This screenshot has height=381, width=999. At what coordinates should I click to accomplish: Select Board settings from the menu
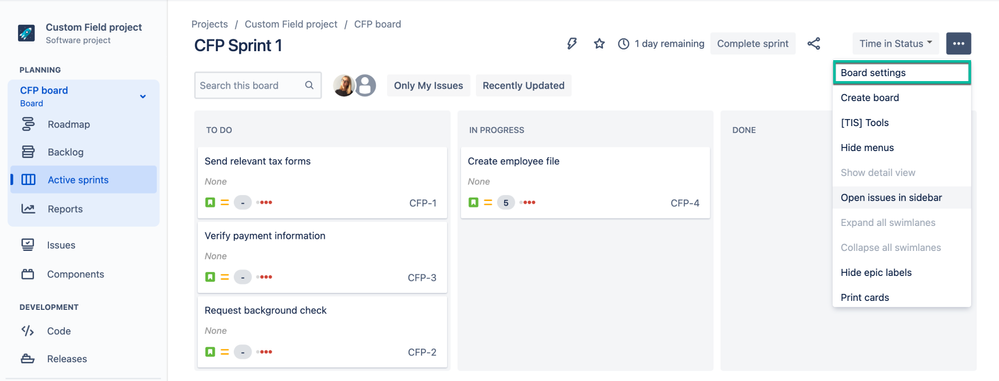coord(902,73)
